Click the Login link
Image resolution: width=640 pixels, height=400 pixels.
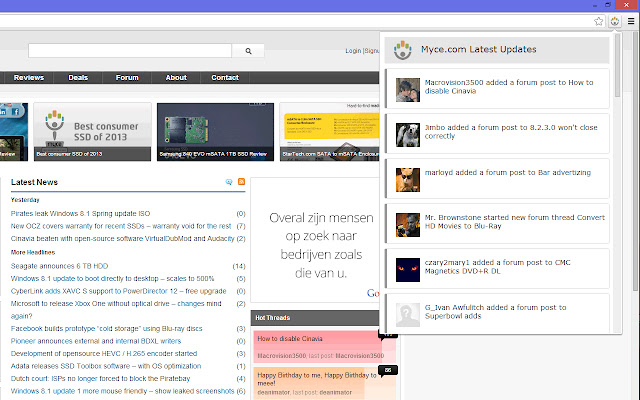tap(353, 51)
